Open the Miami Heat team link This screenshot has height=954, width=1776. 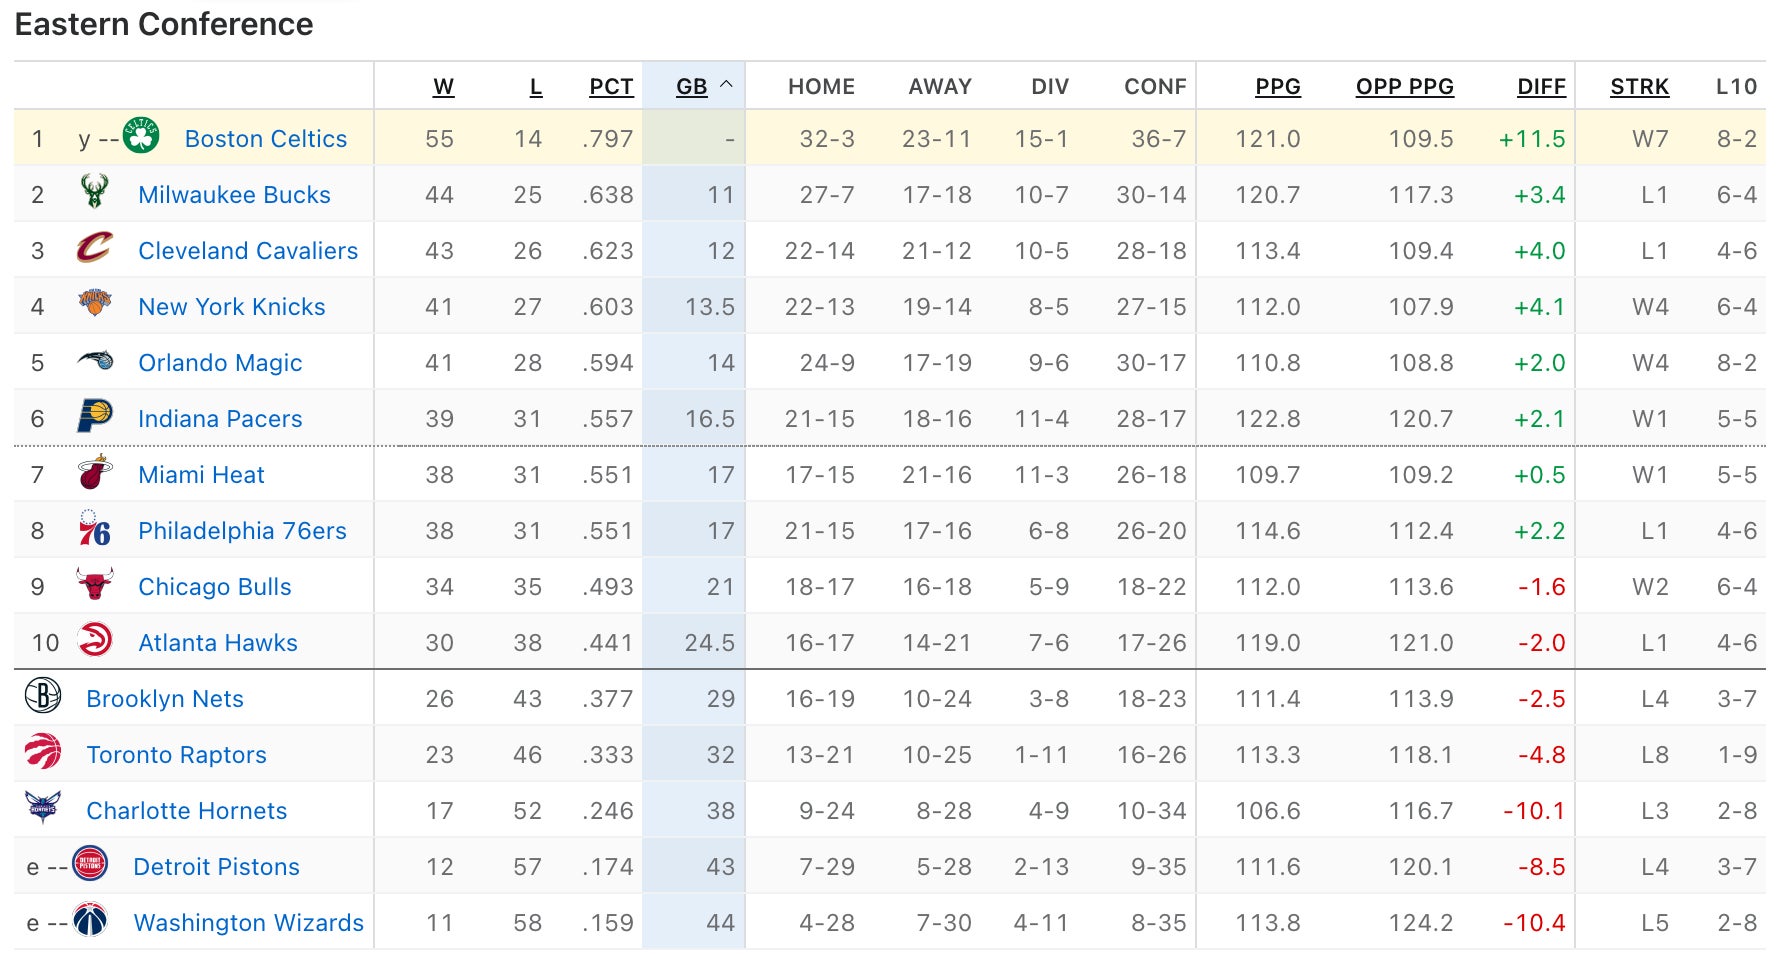click(201, 475)
